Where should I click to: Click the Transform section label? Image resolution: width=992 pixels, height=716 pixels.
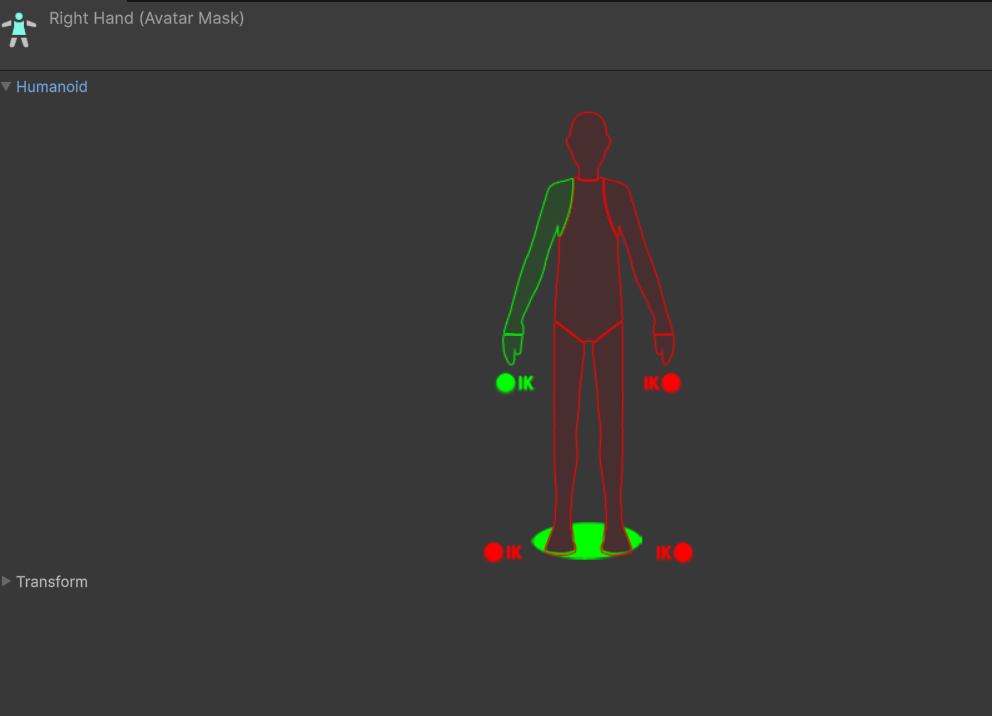point(51,581)
